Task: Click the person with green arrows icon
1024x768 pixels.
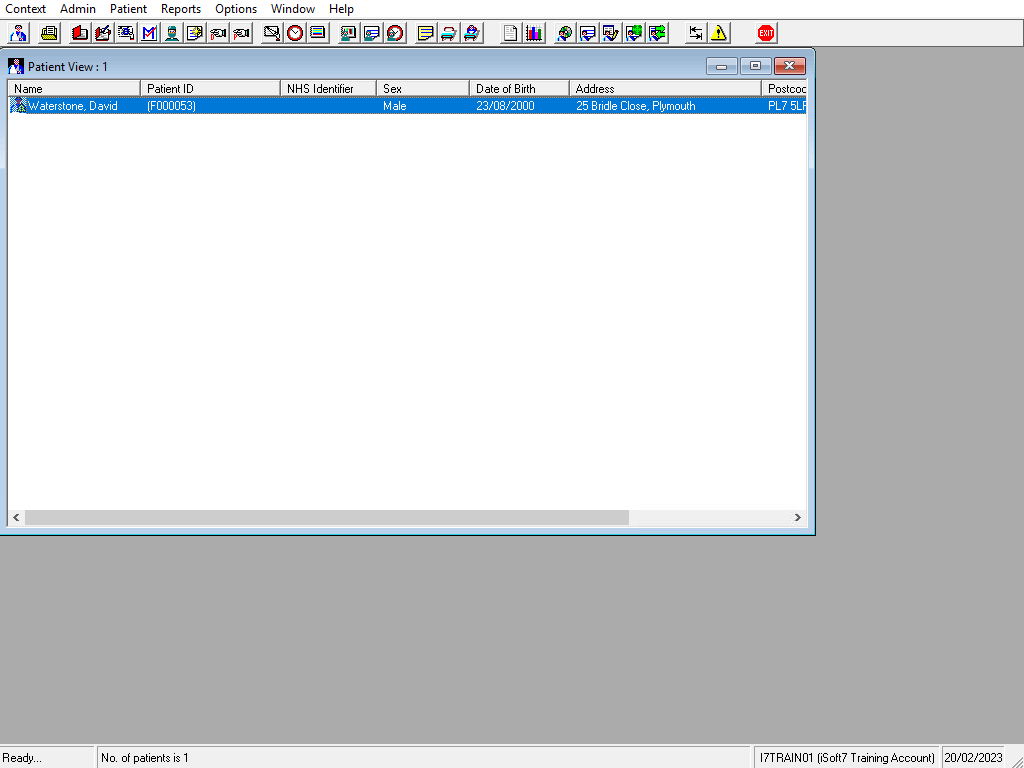Action: (656, 33)
